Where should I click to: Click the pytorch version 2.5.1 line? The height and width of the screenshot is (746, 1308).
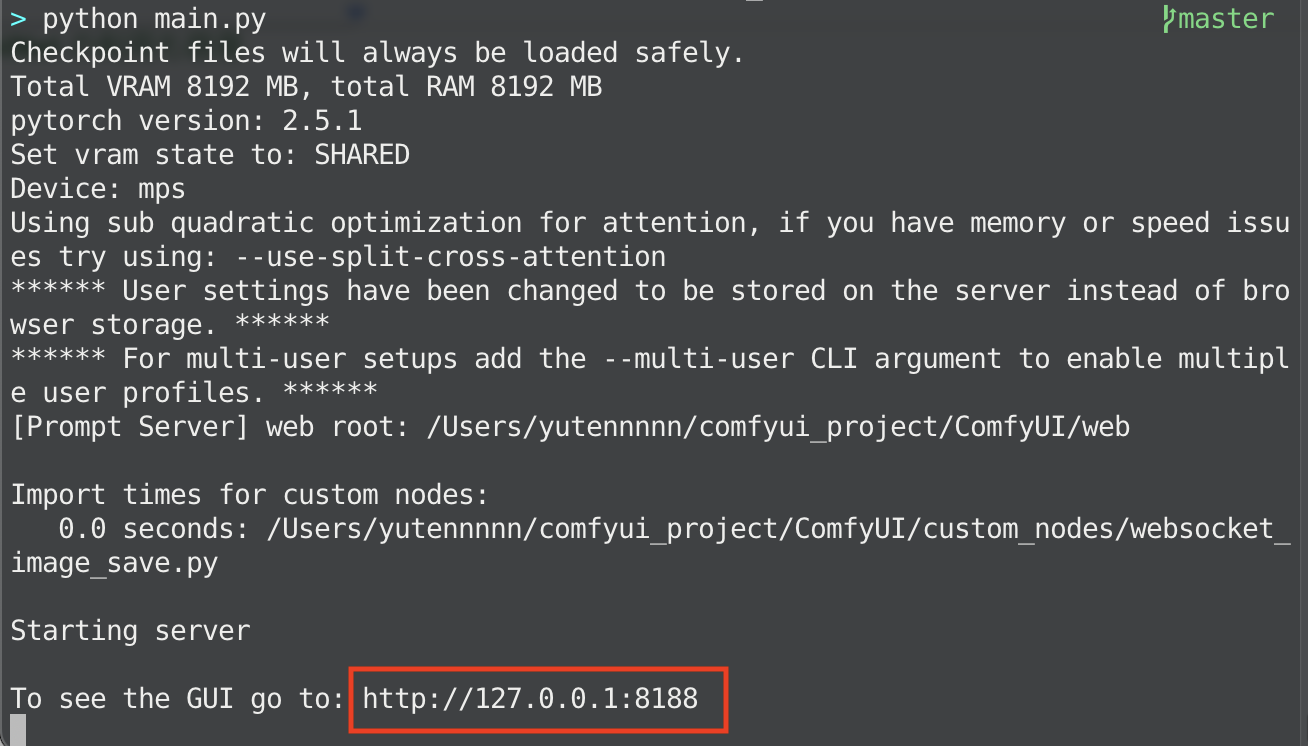186,121
